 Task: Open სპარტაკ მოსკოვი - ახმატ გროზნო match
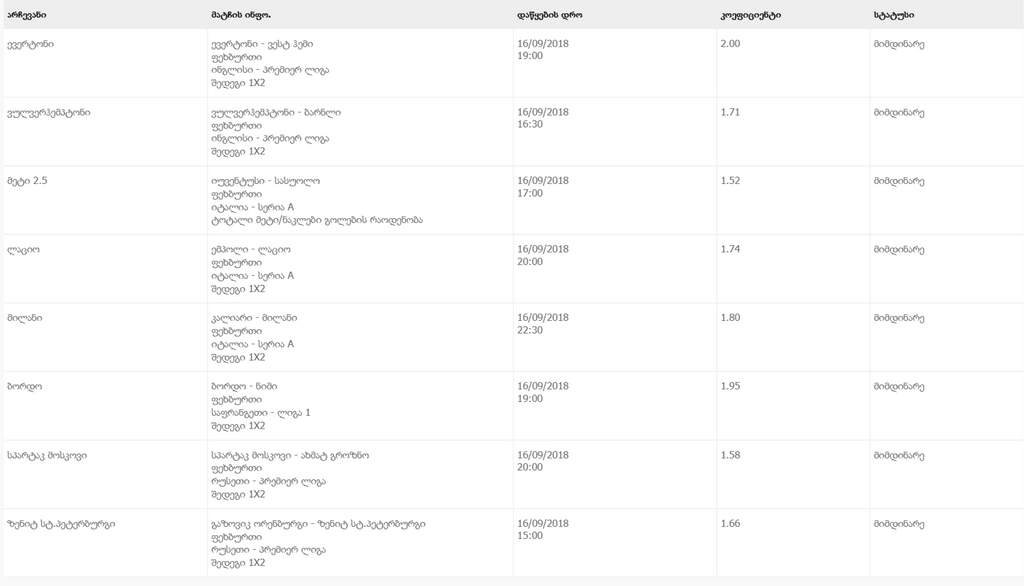(290, 455)
